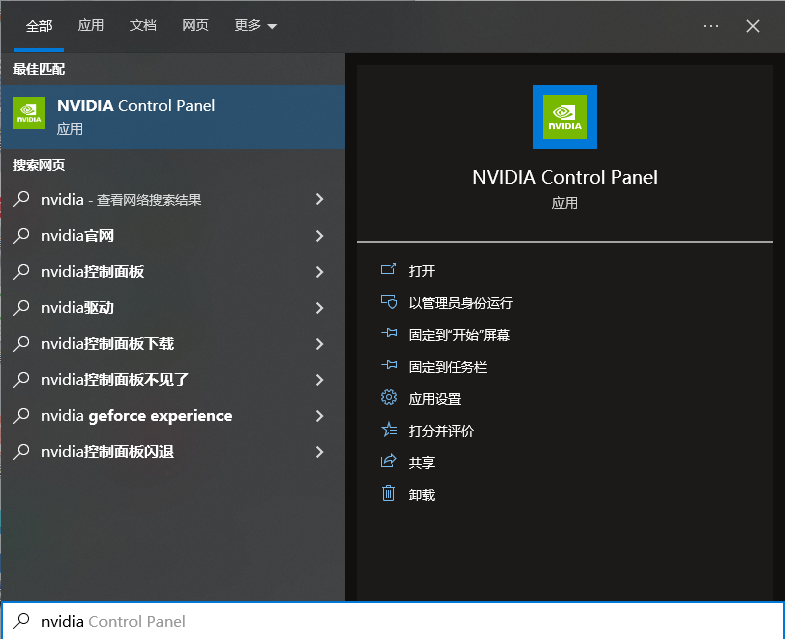The image size is (785, 639).
Task: Select suggestion text nvidia驱动
Action: (78, 307)
